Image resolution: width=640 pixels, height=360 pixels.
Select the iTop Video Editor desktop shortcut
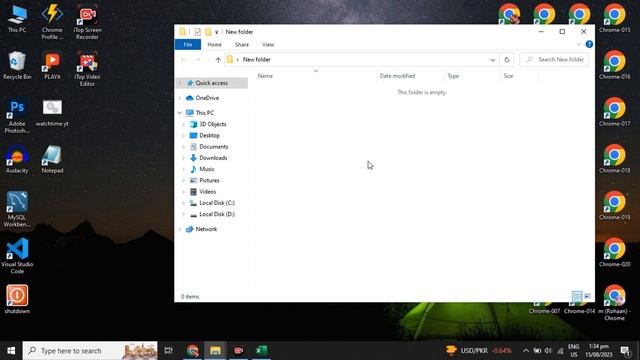[x=87, y=69]
